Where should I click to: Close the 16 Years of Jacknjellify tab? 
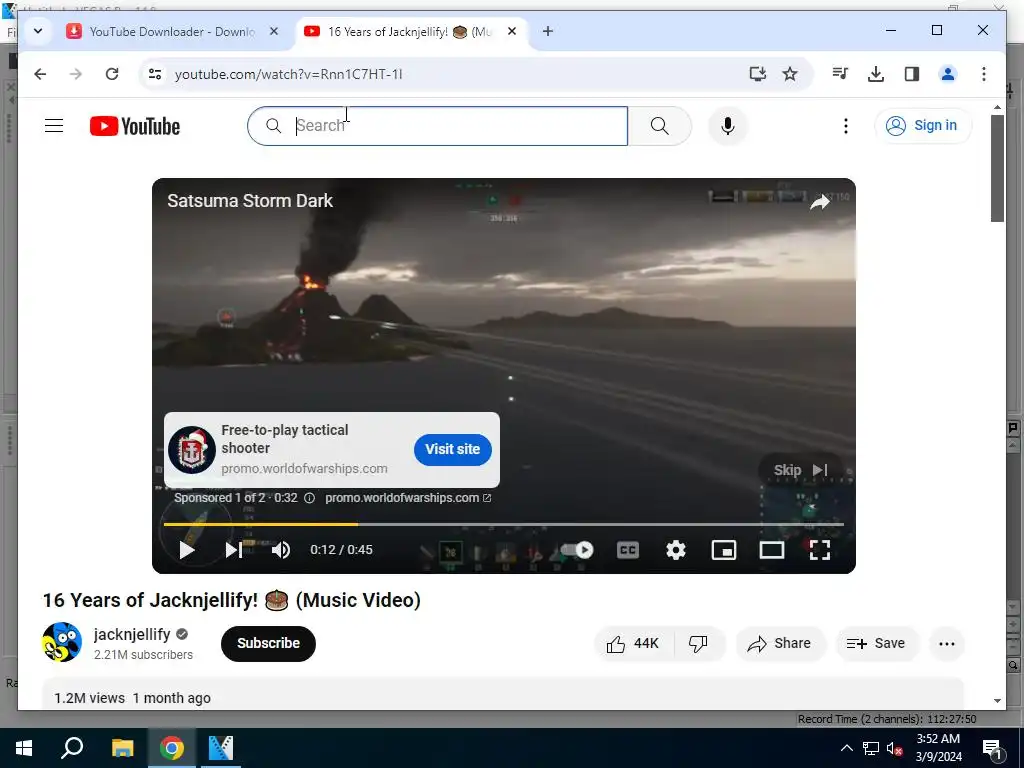pos(512,31)
